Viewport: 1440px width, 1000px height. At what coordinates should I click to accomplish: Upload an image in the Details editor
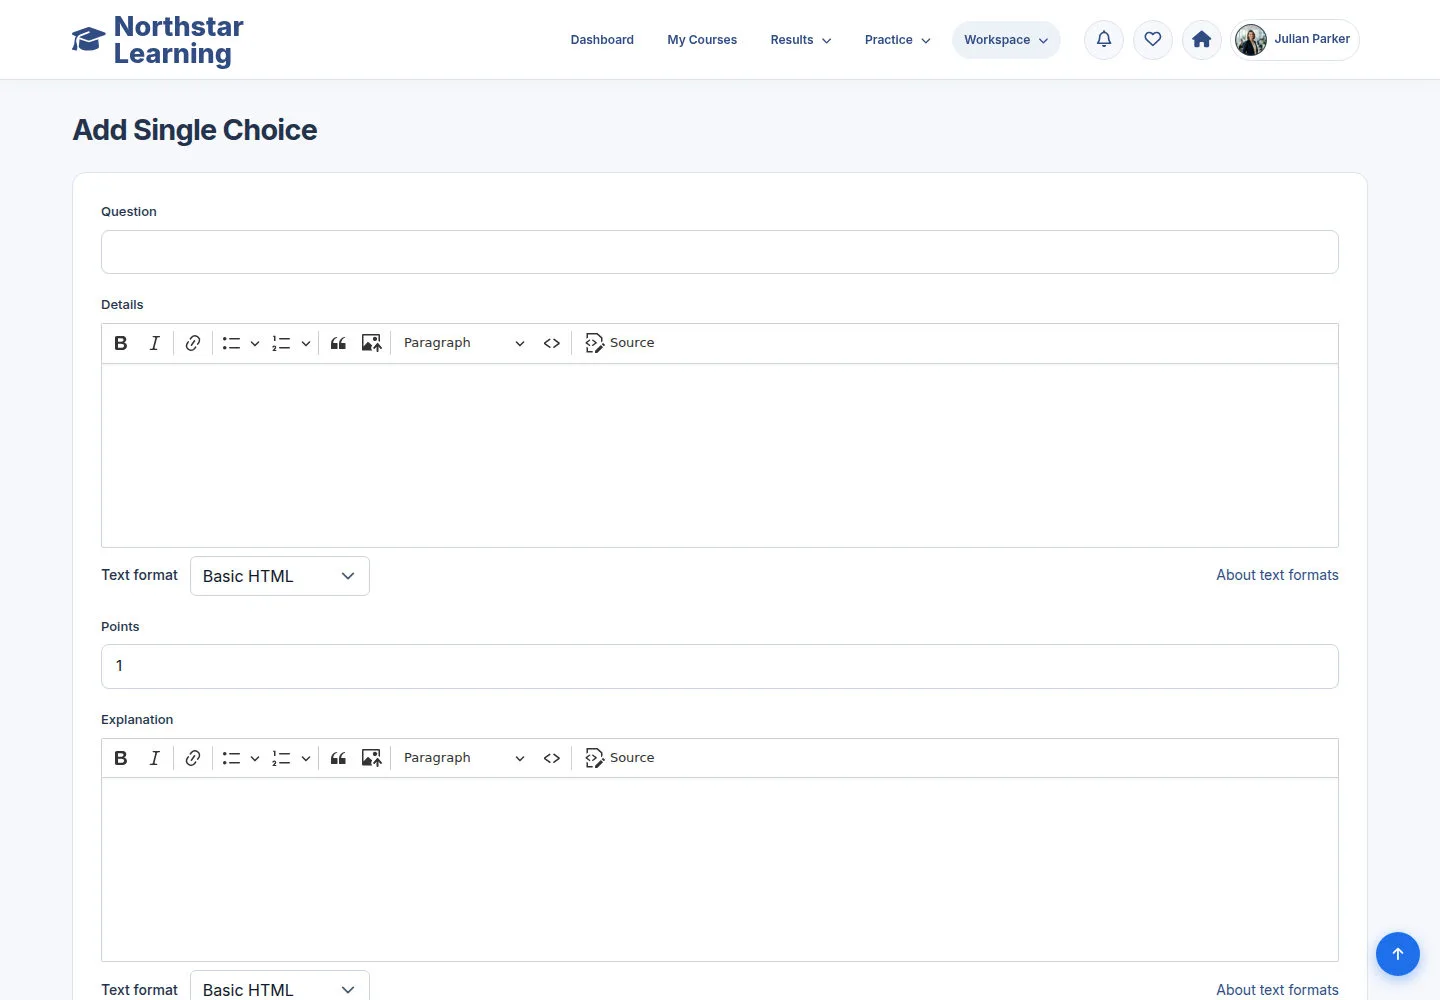pyautogui.click(x=371, y=343)
